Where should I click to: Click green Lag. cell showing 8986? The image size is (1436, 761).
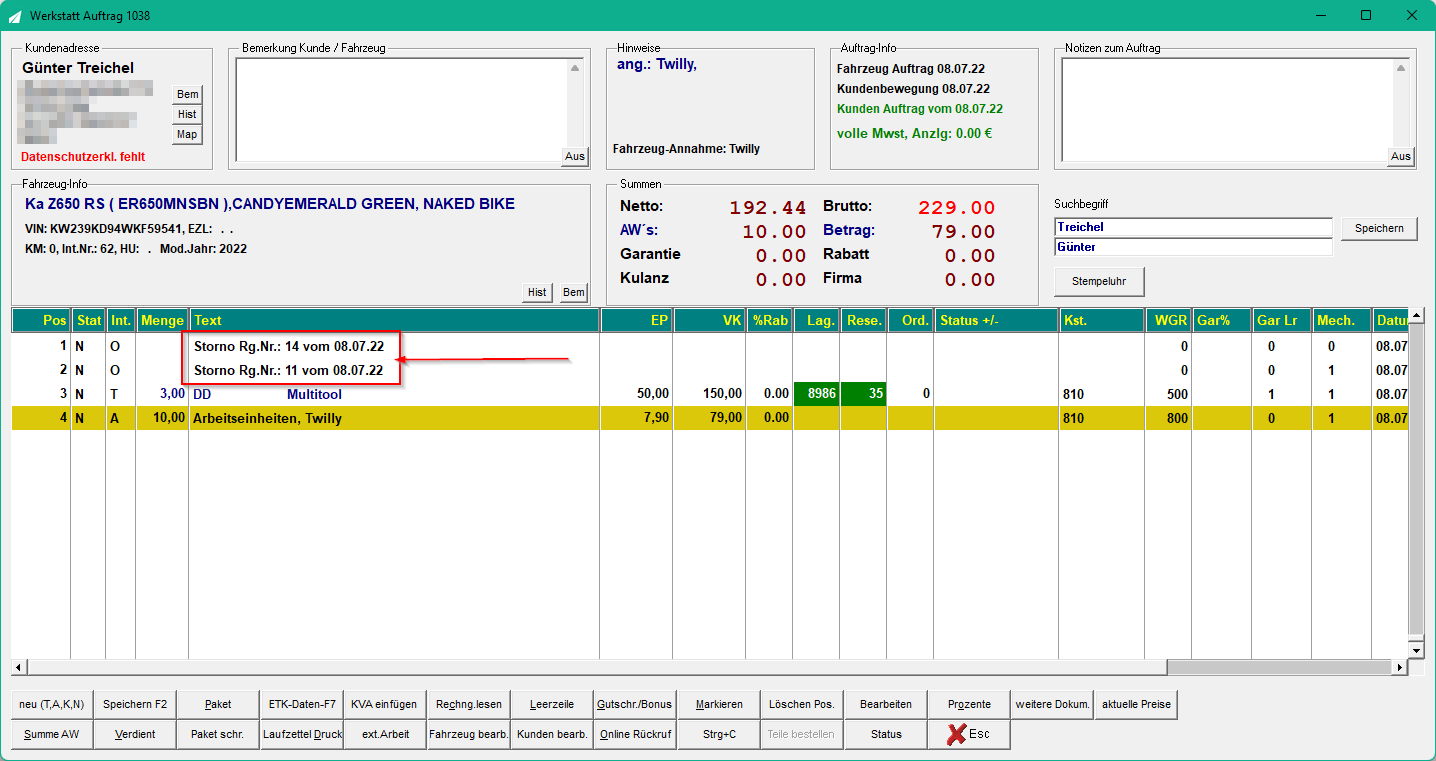coord(816,394)
